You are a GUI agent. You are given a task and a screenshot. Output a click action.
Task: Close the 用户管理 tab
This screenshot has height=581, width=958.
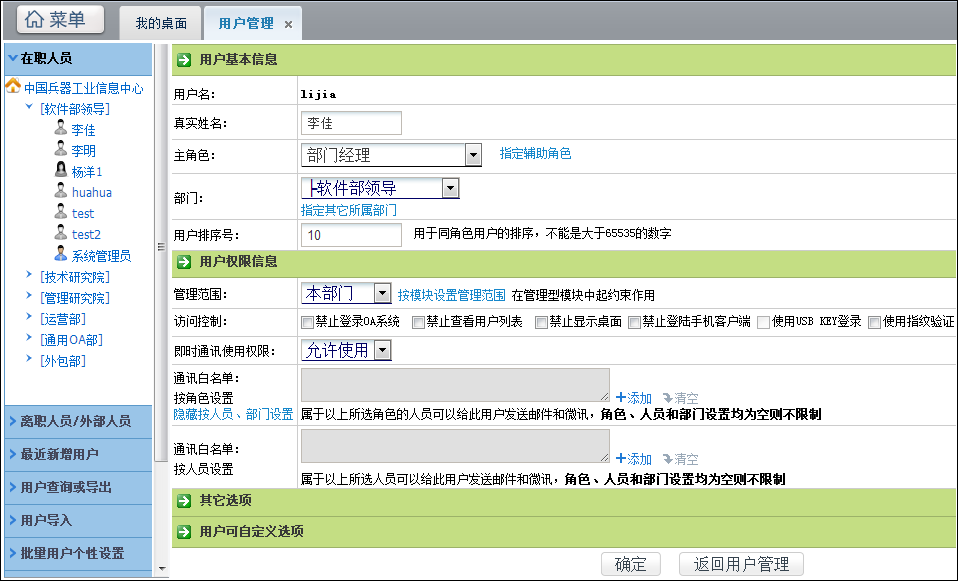pos(289,24)
